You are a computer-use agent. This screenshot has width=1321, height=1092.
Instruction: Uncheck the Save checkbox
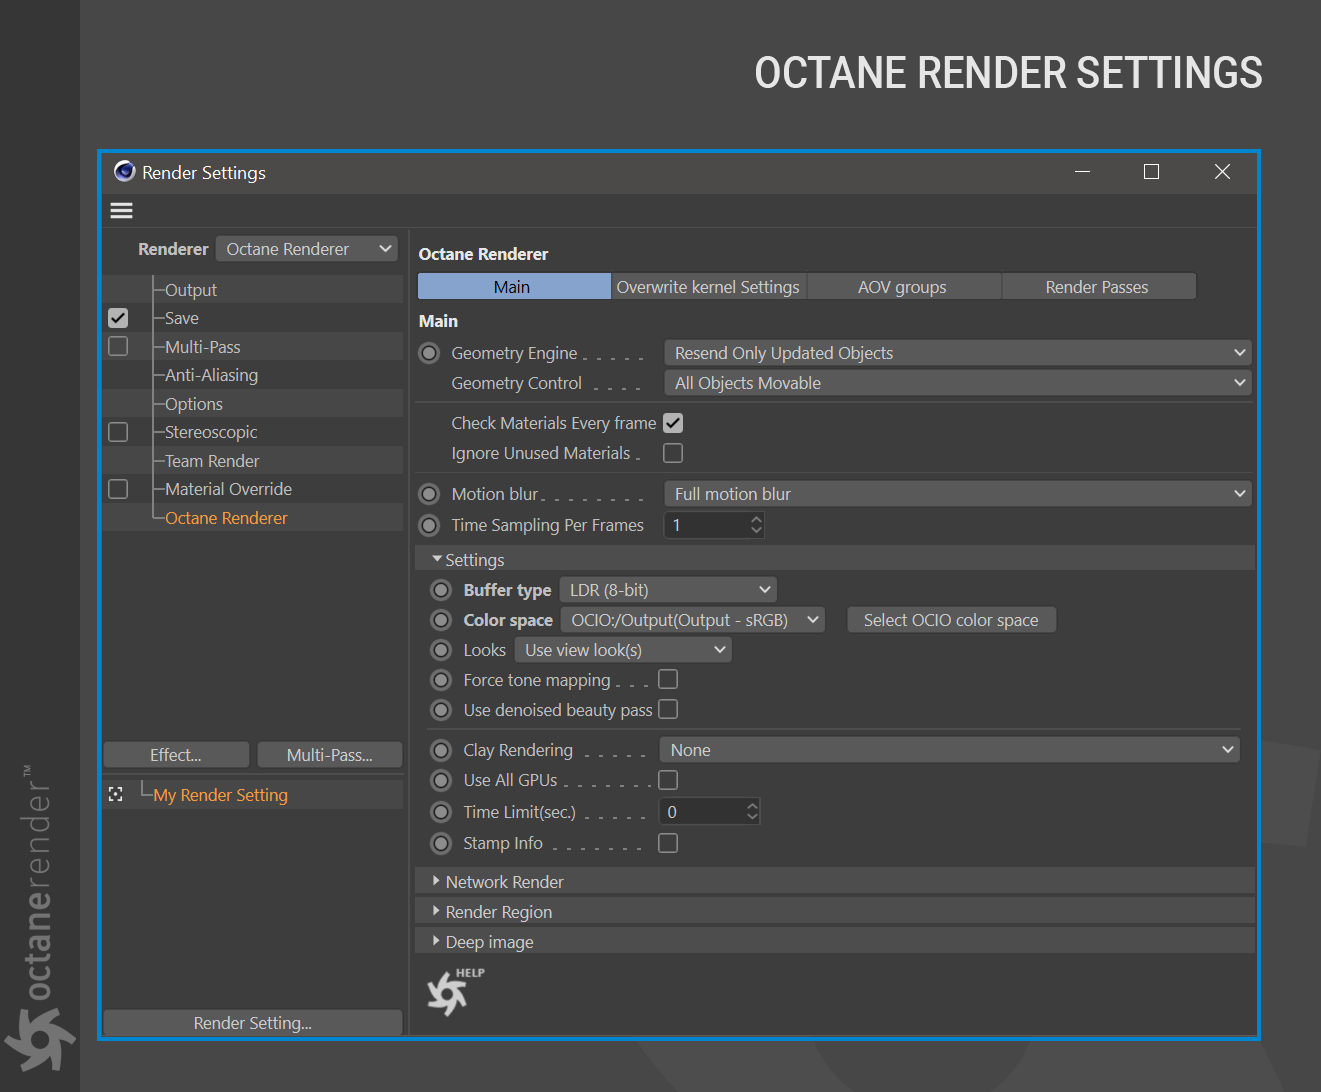tap(118, 318)
